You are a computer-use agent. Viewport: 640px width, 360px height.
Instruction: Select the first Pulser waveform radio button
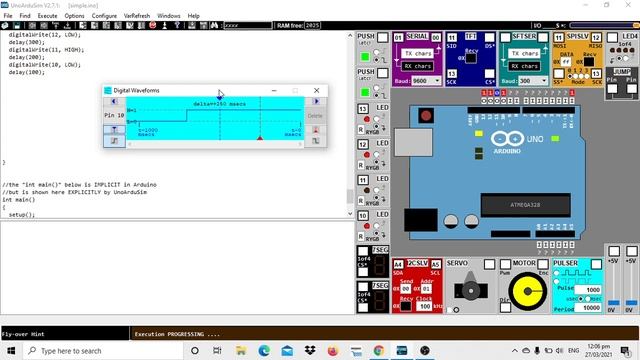556,273
